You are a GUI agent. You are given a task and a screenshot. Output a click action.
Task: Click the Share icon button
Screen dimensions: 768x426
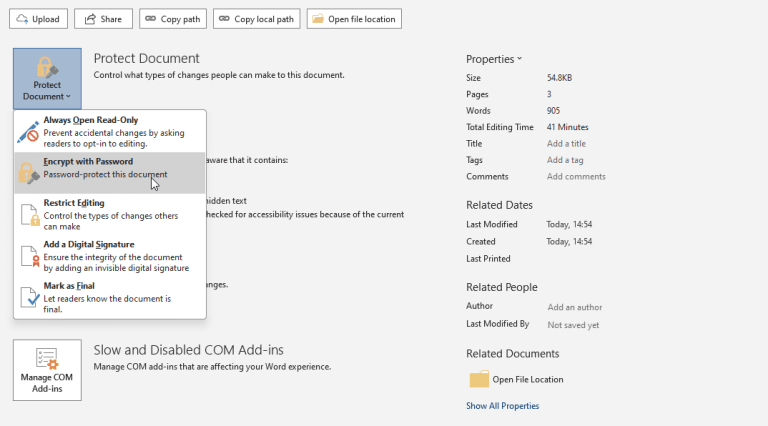pyautogui.click(x=89, y=19)
